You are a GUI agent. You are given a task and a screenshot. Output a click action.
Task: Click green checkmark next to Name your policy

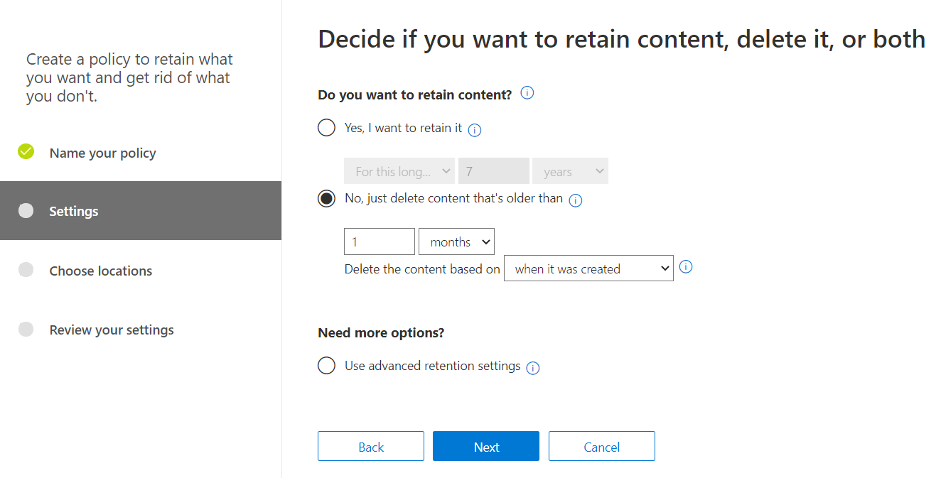tap(26, 152)
